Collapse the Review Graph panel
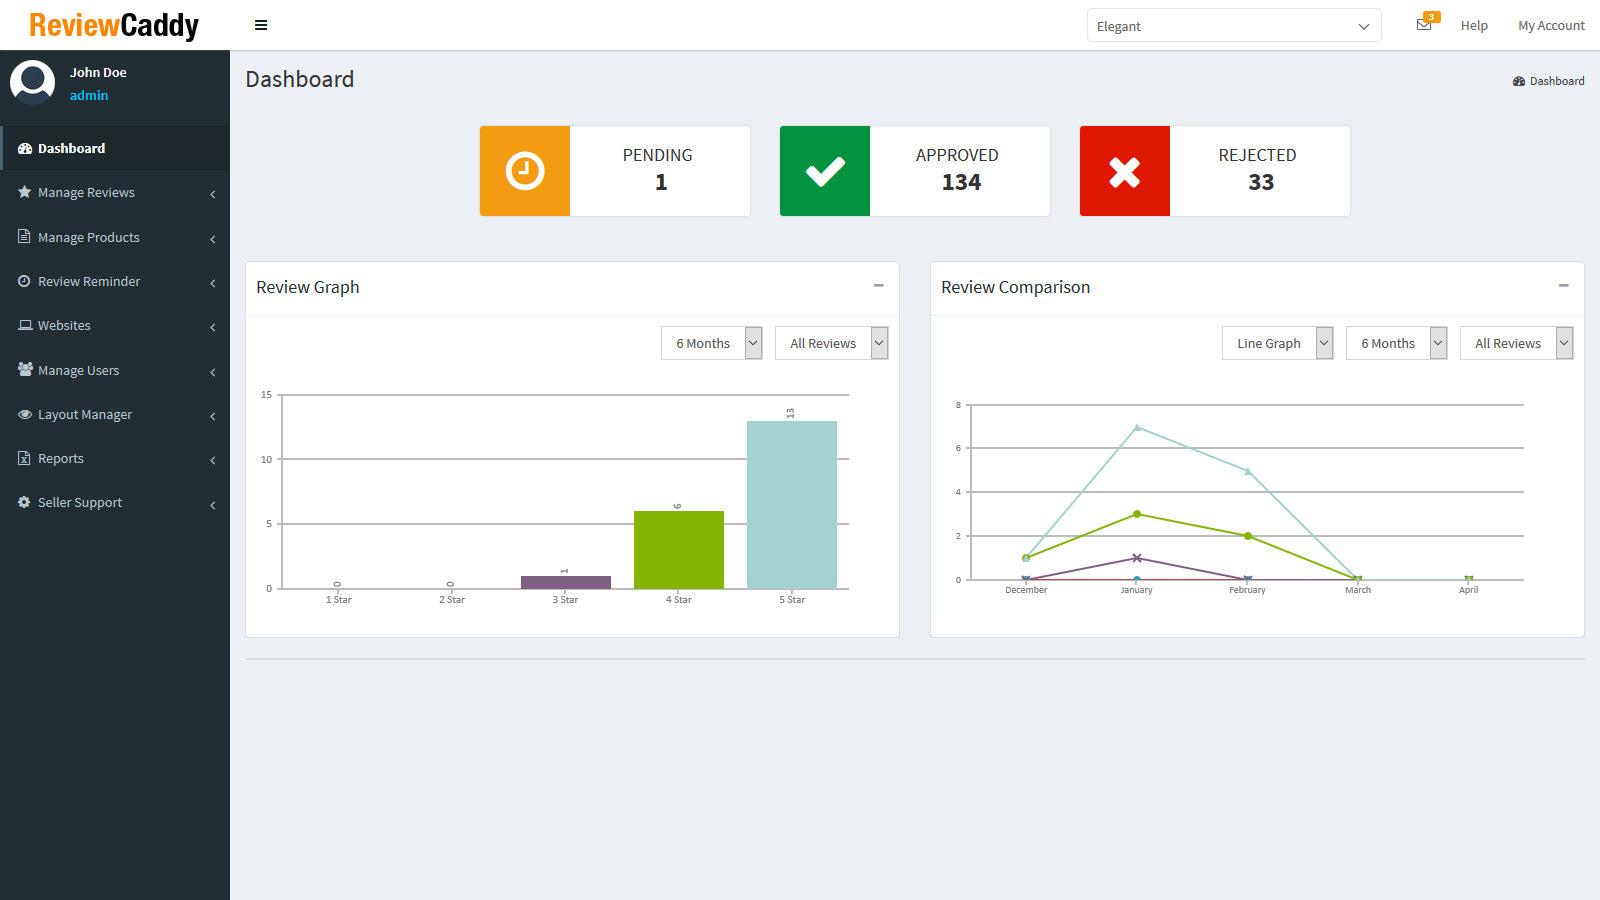The width and height of the screenshot is (1600, 900). [880, 285]
